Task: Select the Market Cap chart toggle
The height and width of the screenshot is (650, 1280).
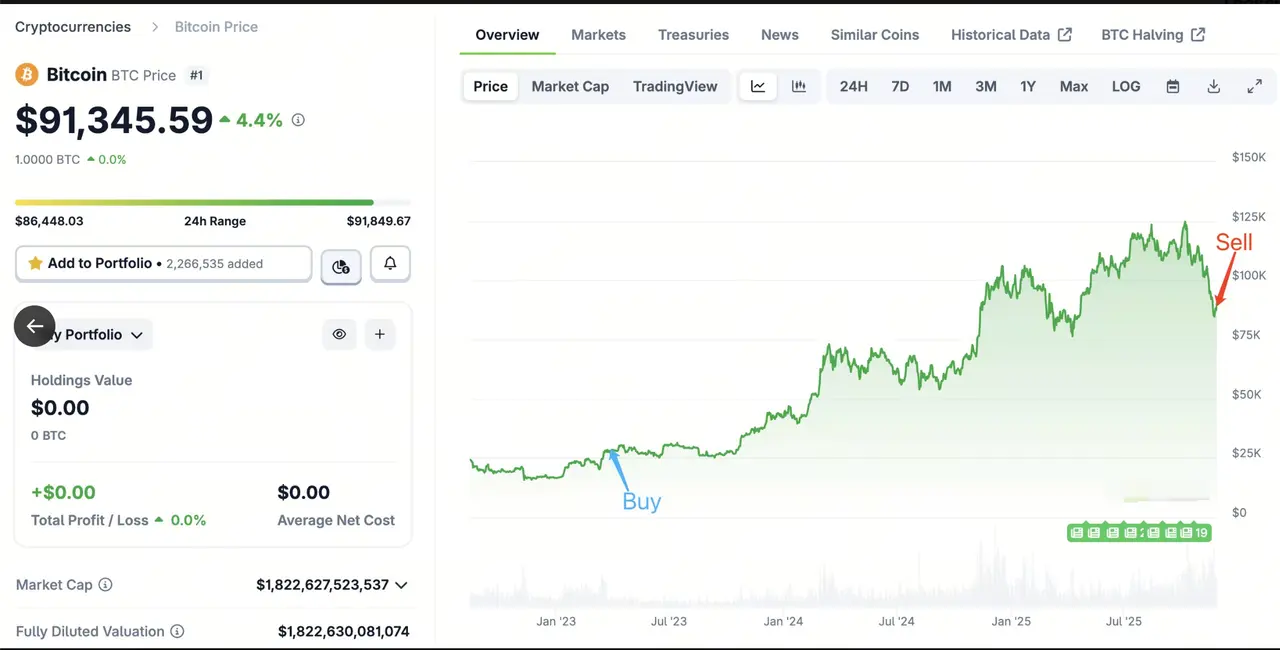Action: tap(570, 86)
